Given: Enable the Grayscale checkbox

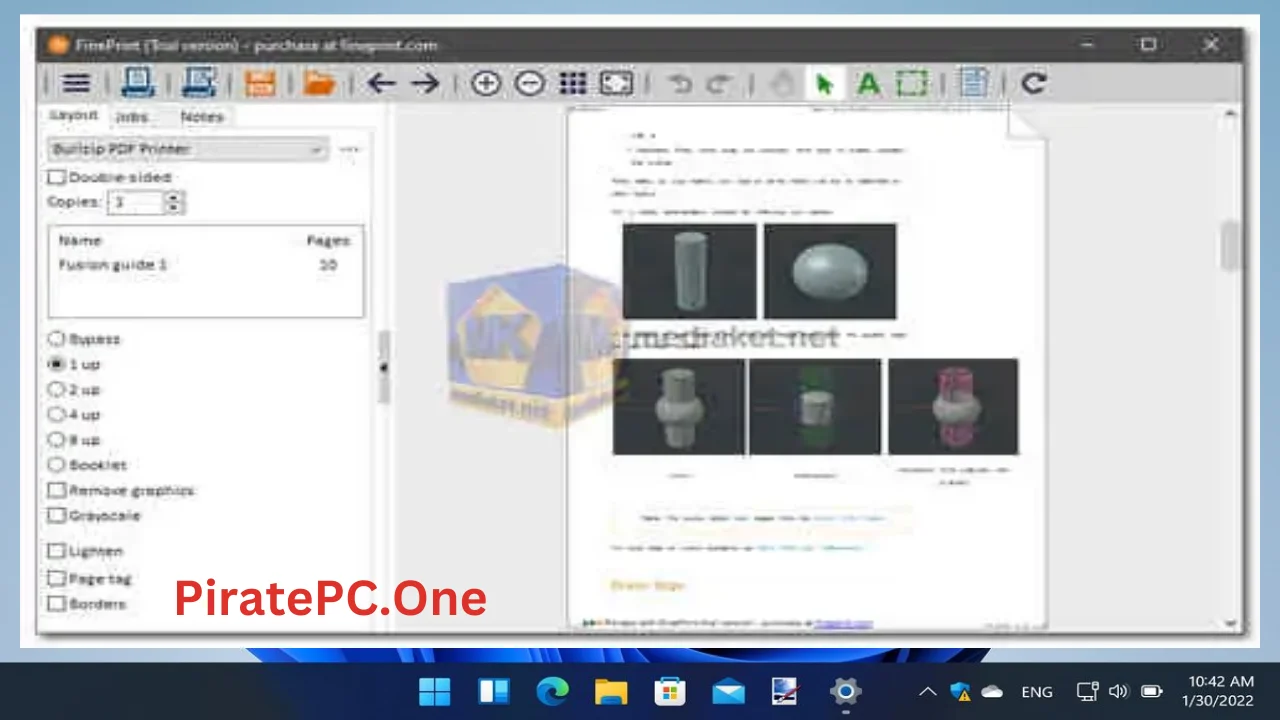Looking at the screenshot, I should [57, 515].
